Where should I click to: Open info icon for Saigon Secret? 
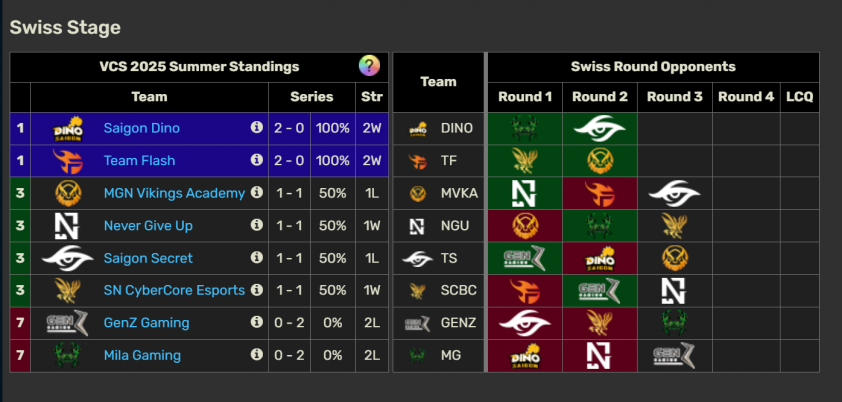tap(257, 257)
